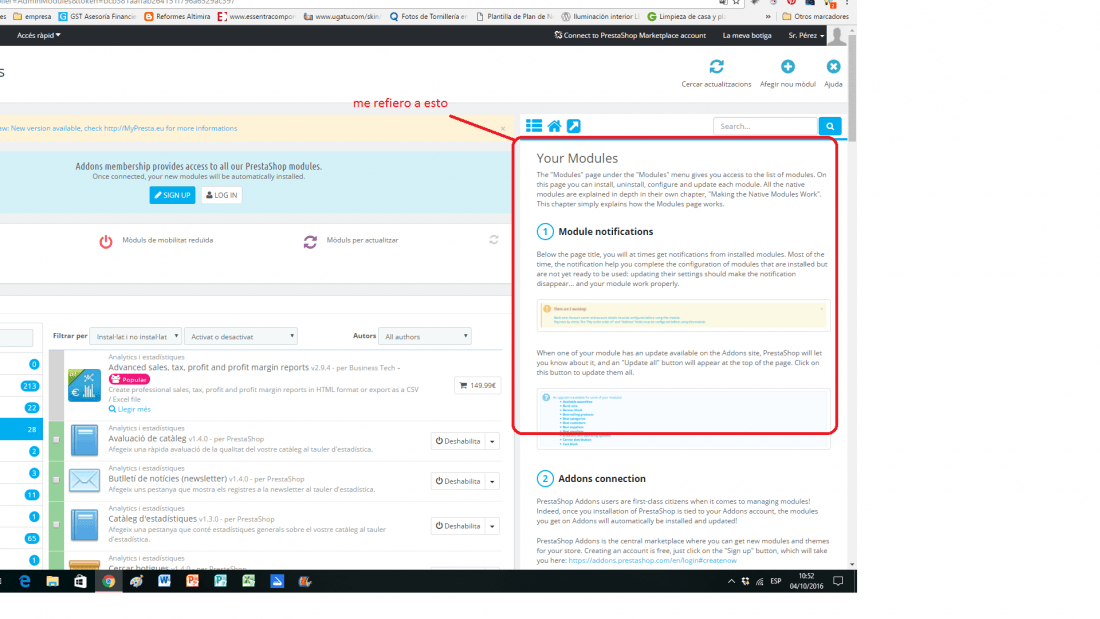Click Butlletí de notícies envelope icon
The image size is (1100, 619).
[x=84, y=481]
